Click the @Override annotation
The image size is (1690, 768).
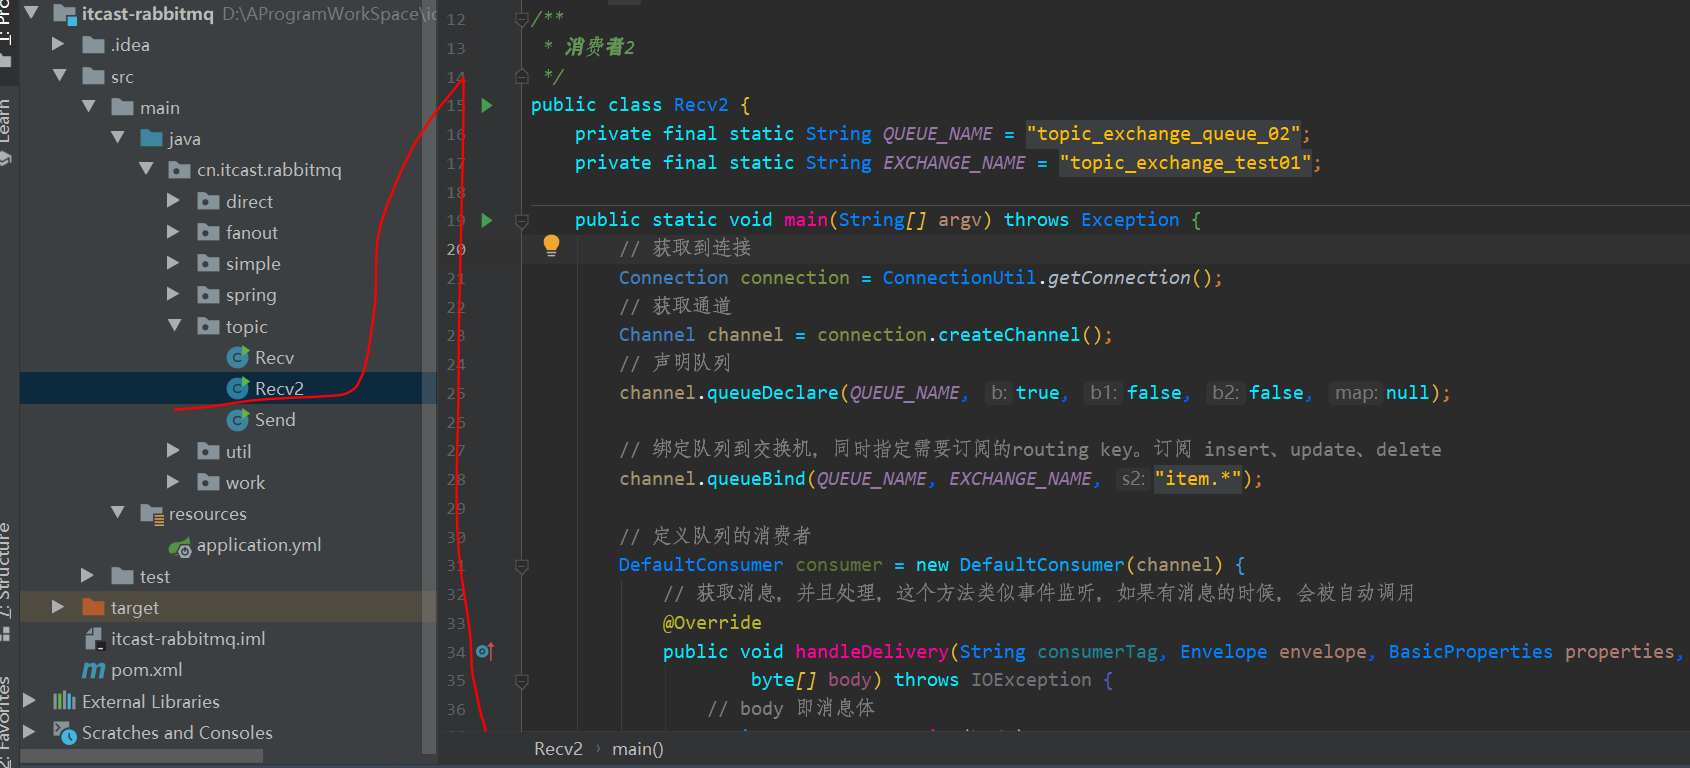[712, 623]
